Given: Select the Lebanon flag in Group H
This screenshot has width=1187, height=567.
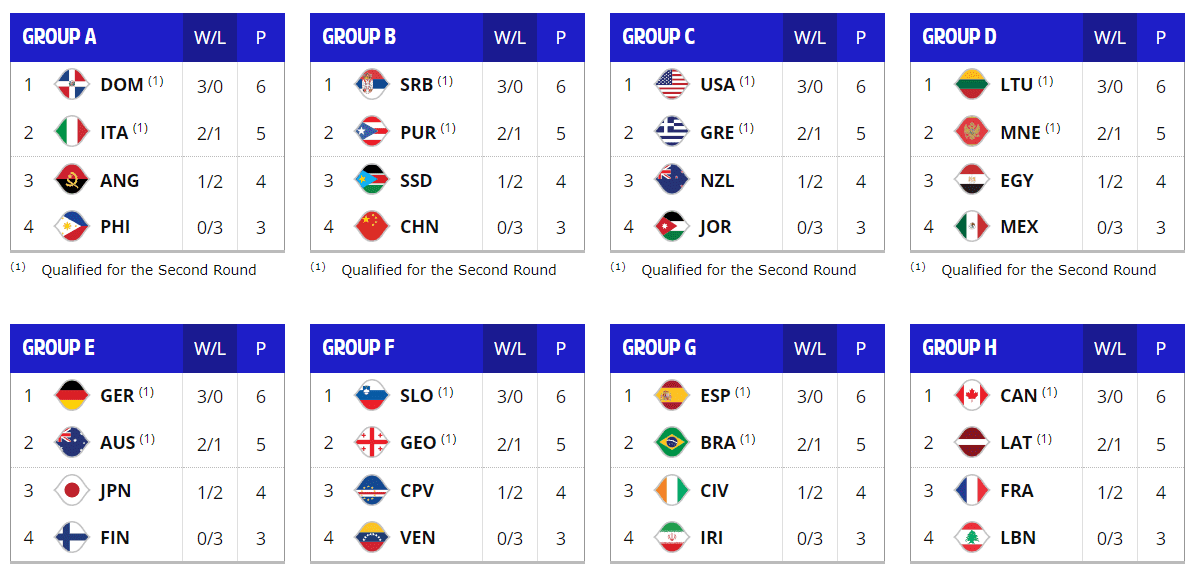Looking at the screenshot, I should point(972,537).
